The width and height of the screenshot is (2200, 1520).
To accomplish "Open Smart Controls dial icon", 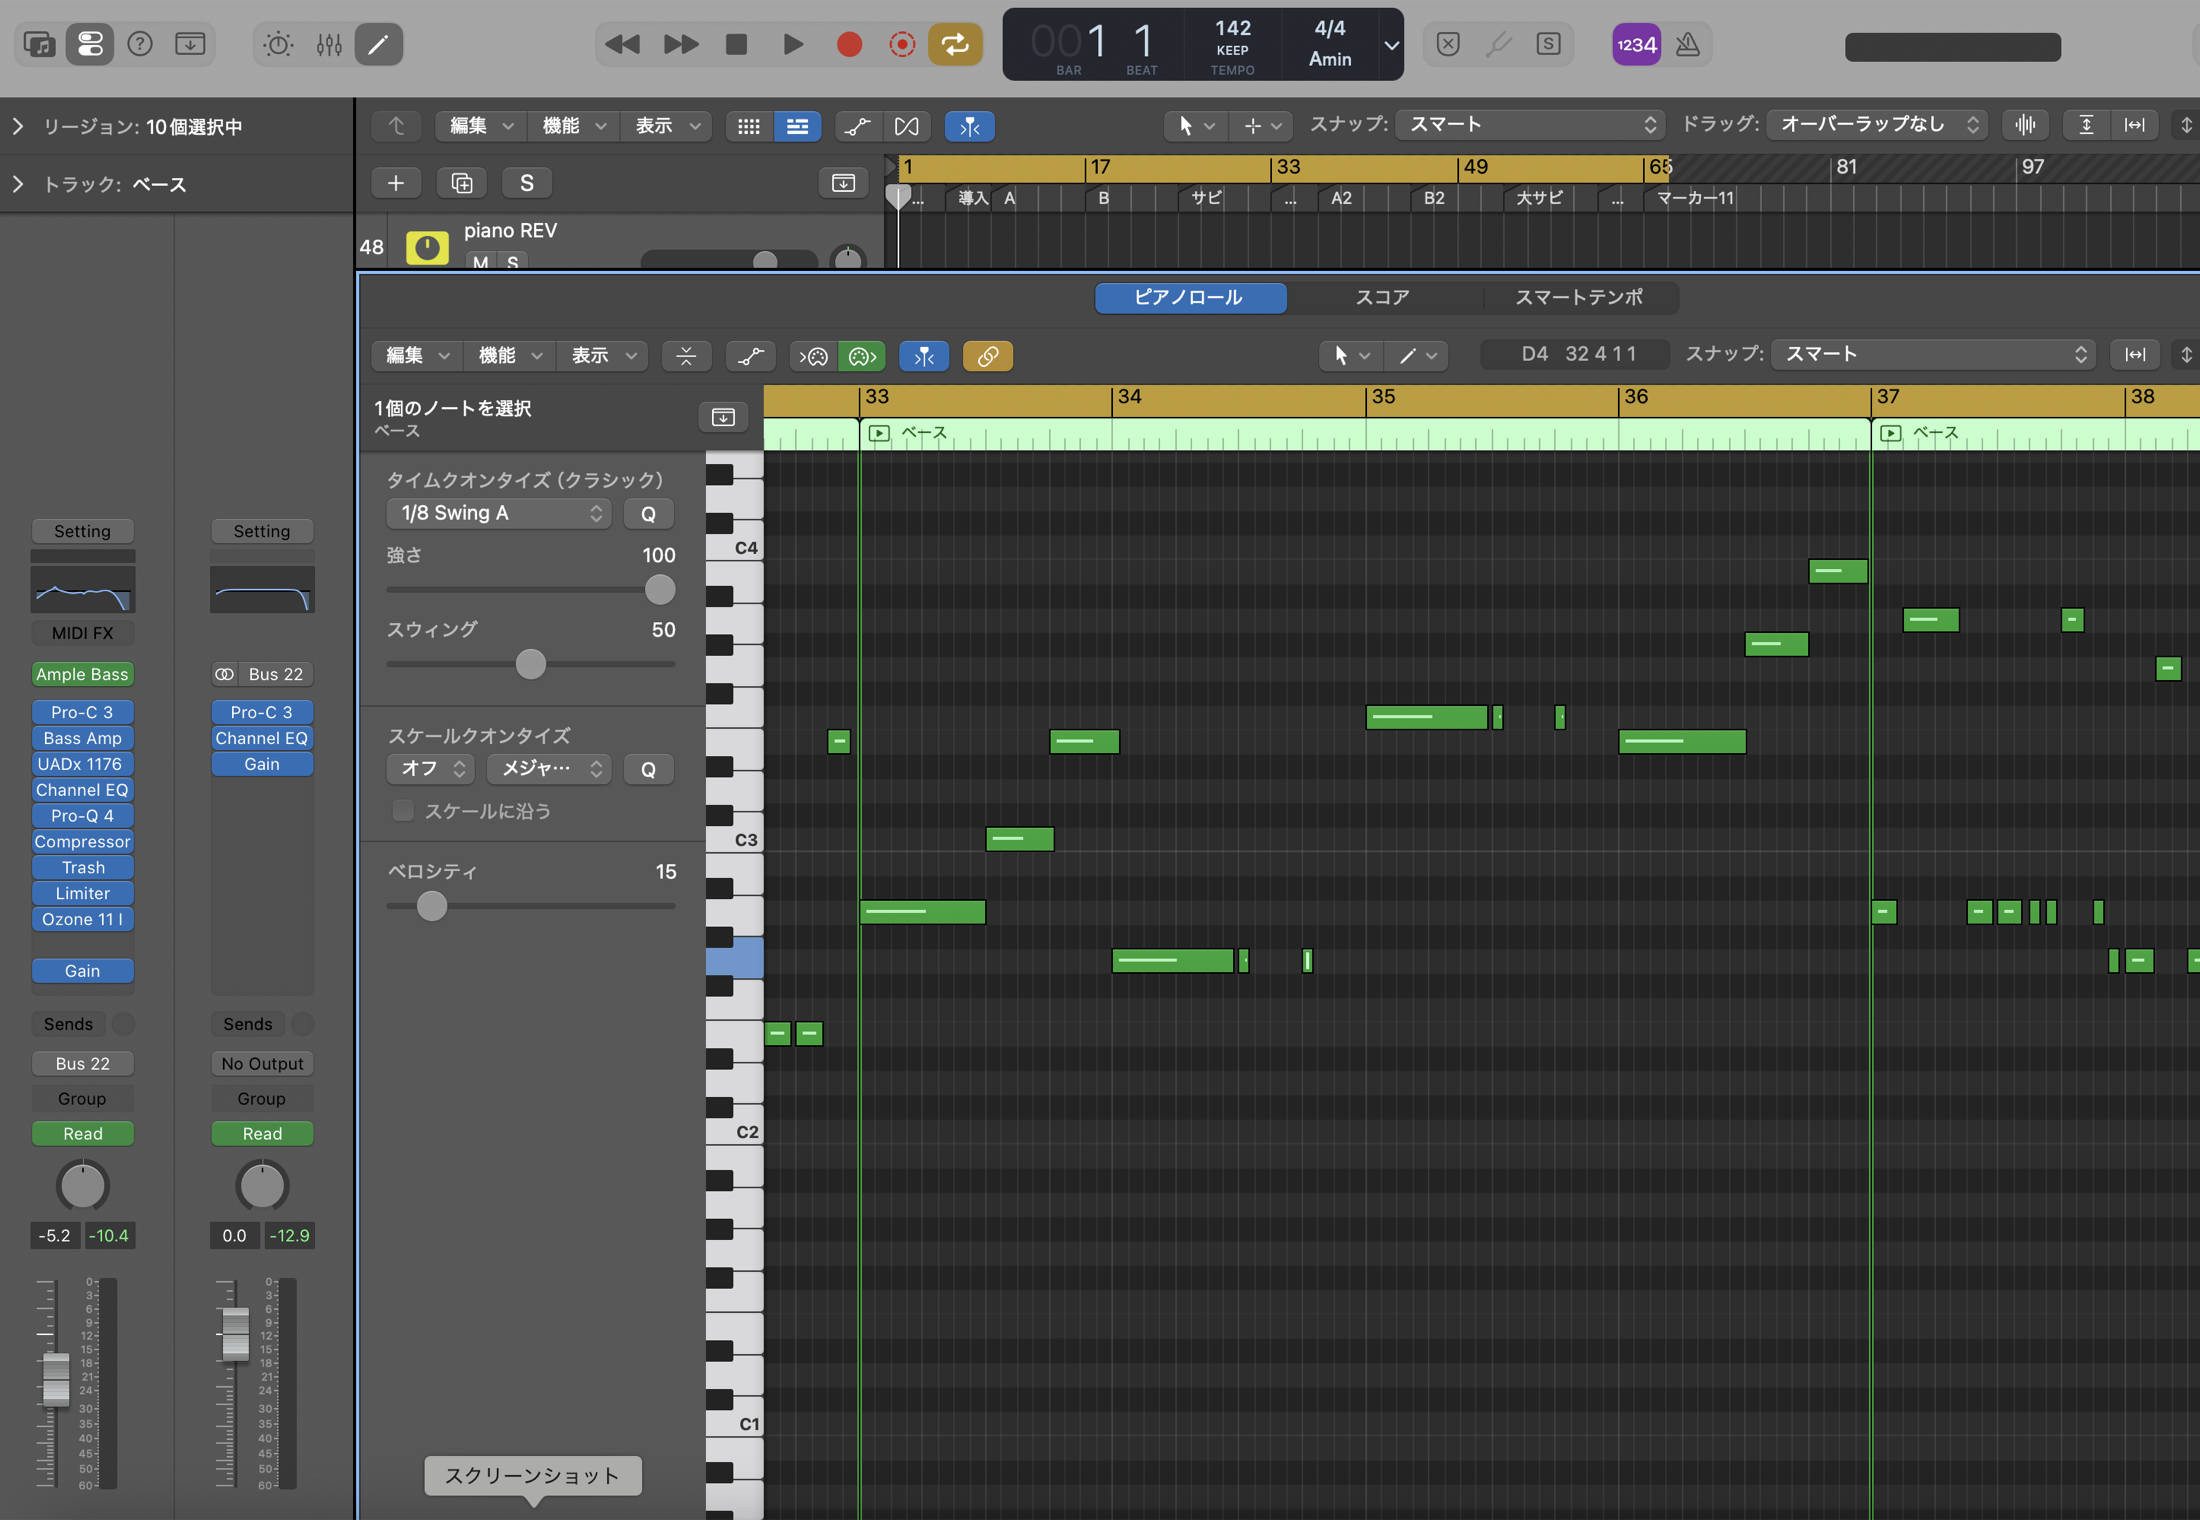I will click(x=278, y=44).
